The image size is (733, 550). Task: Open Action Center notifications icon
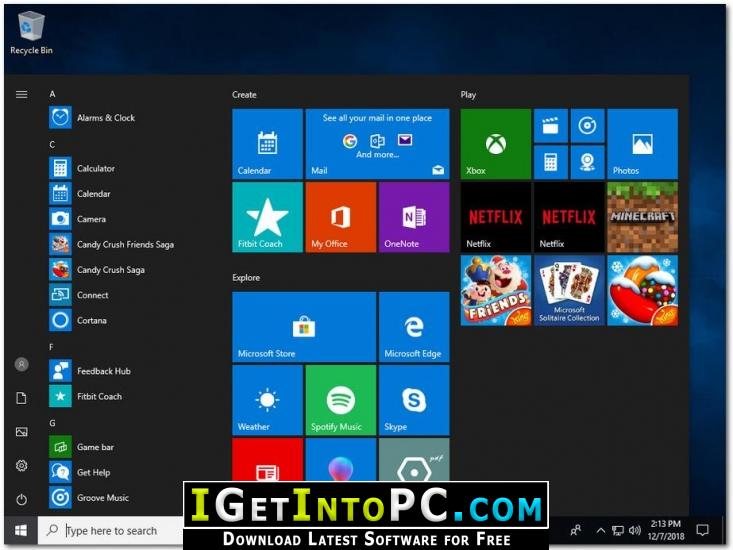click(x=702, y=530)
